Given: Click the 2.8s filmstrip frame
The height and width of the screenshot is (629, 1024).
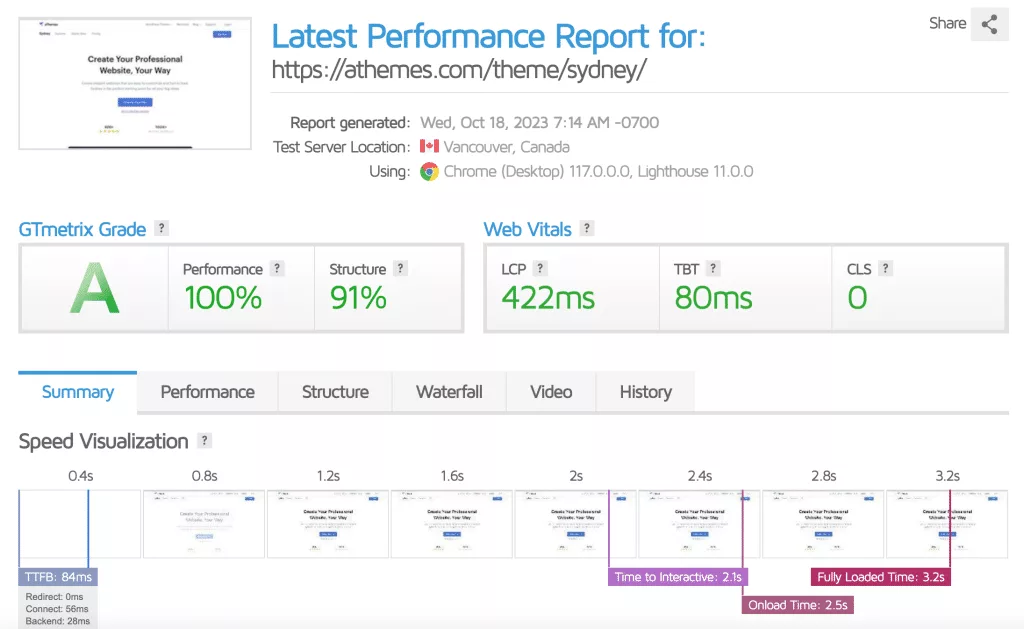Looking at the screenshot, I should [x=823, y=524].
